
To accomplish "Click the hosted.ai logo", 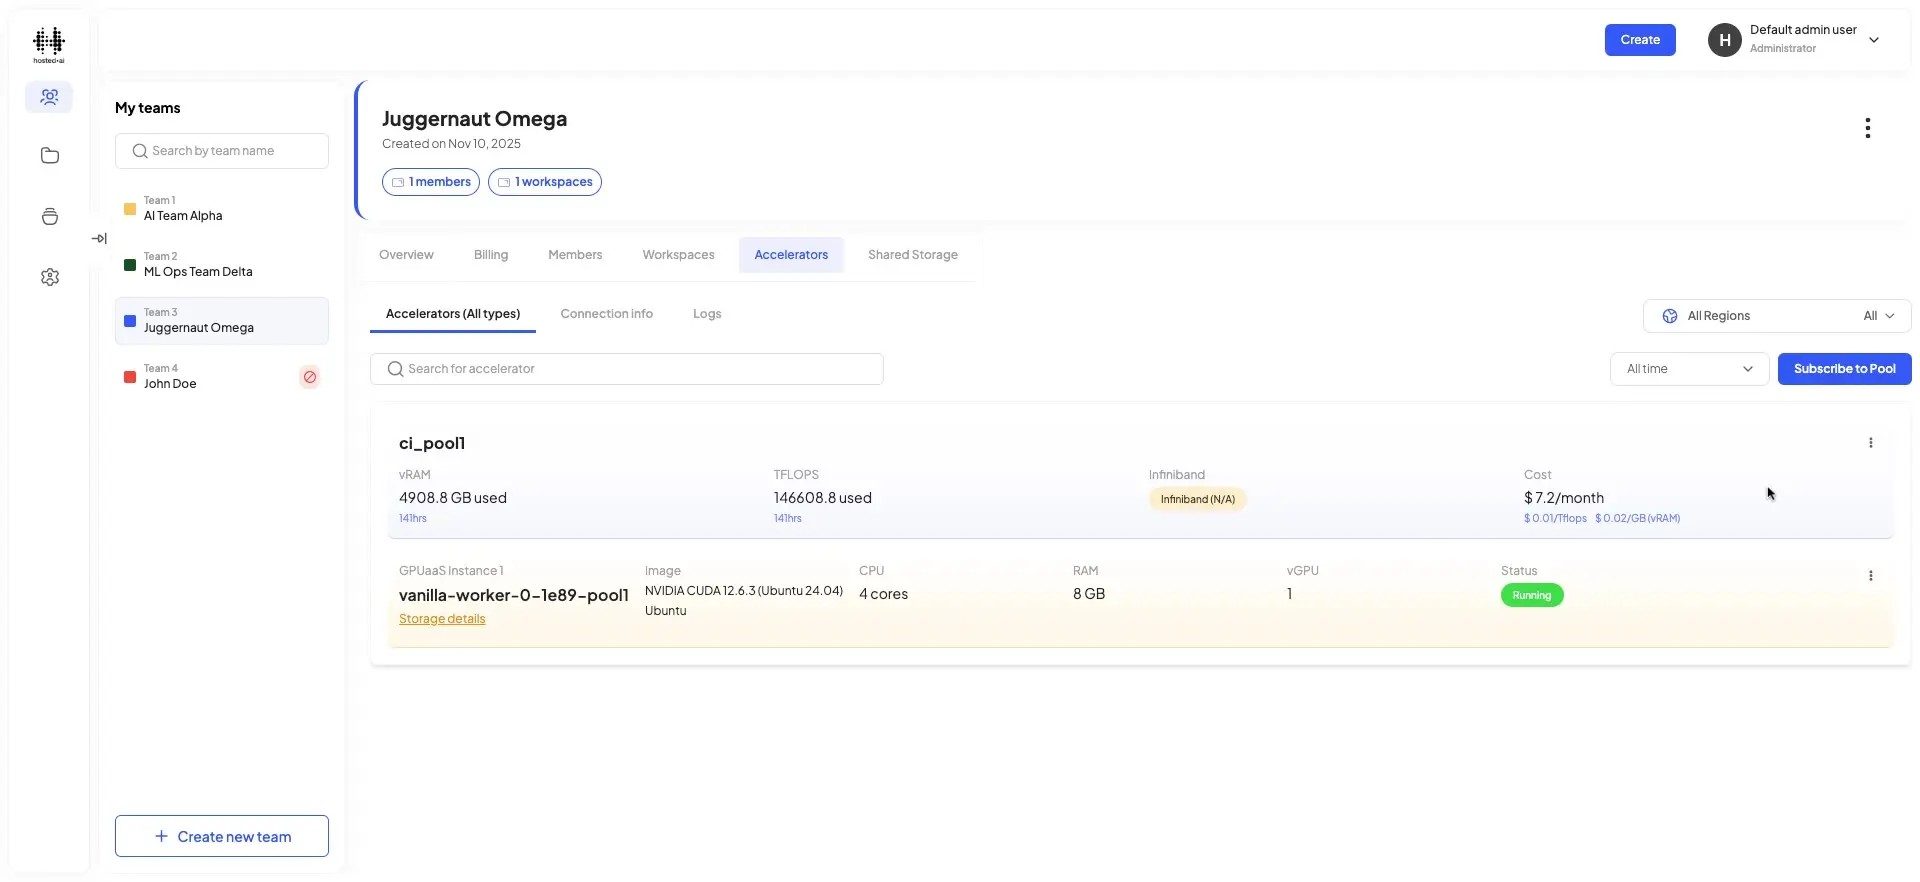I will [48, 45].
